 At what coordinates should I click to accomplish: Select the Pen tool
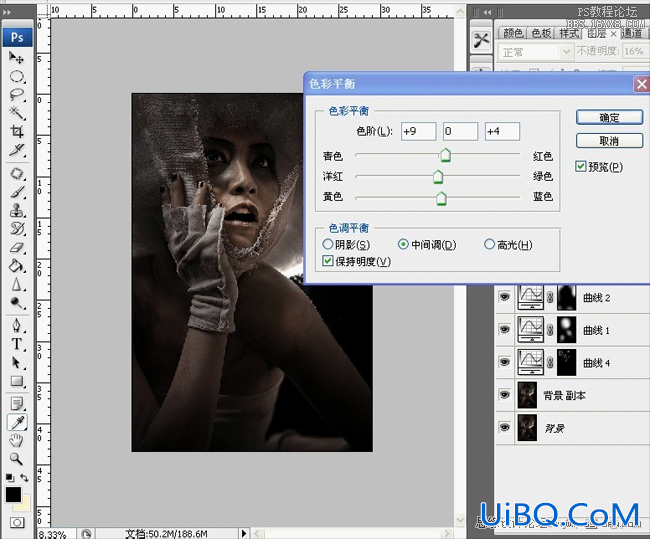pos(17,326)
